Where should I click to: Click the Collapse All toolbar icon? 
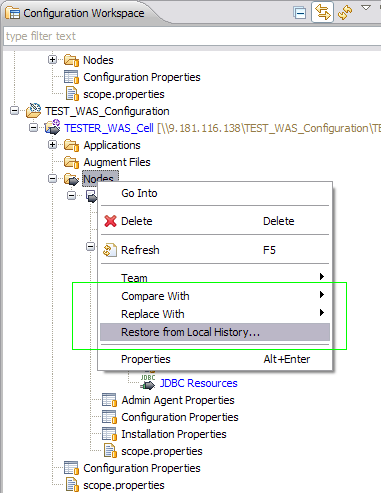(300, 13)
